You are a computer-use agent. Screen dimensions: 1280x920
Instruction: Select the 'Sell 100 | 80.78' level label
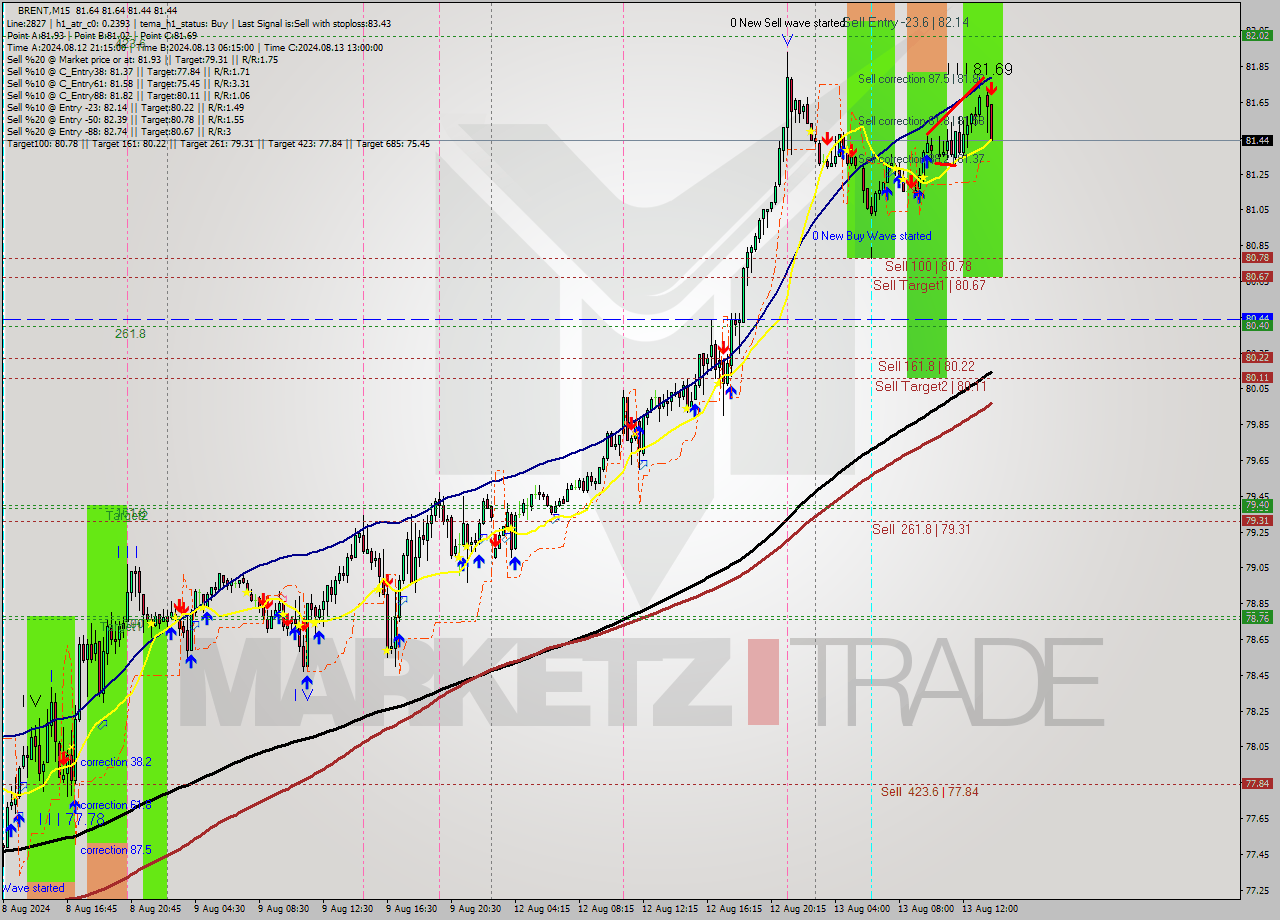tap(928, 266)
